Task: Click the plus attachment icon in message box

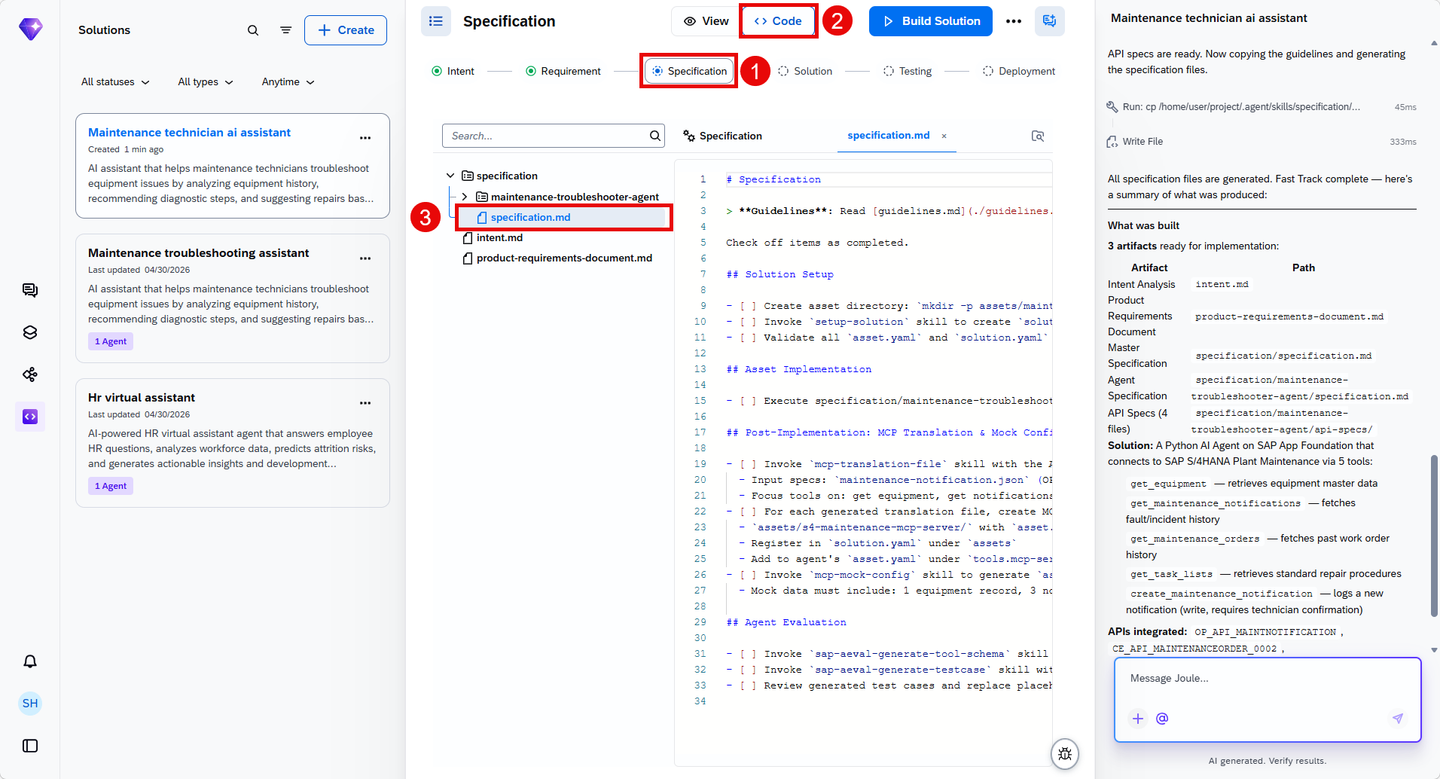Action: (1138, 718)
